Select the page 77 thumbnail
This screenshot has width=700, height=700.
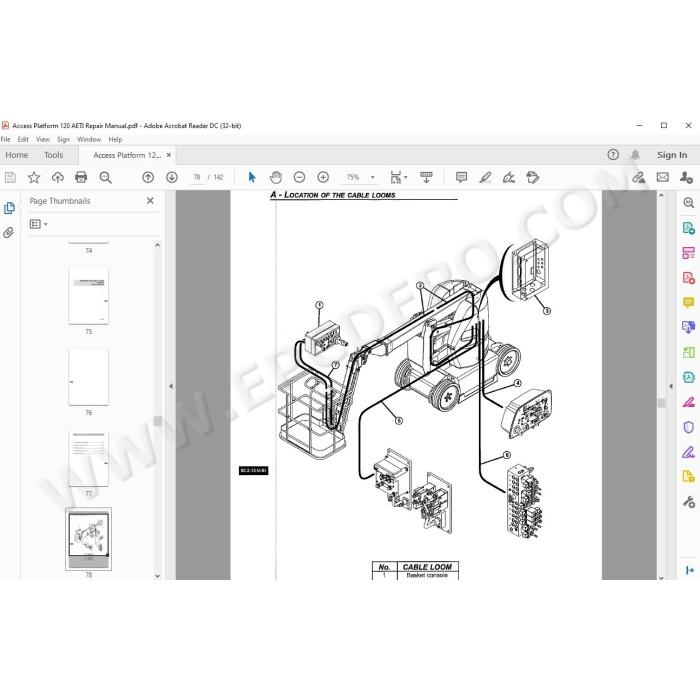tap(88, 458)
